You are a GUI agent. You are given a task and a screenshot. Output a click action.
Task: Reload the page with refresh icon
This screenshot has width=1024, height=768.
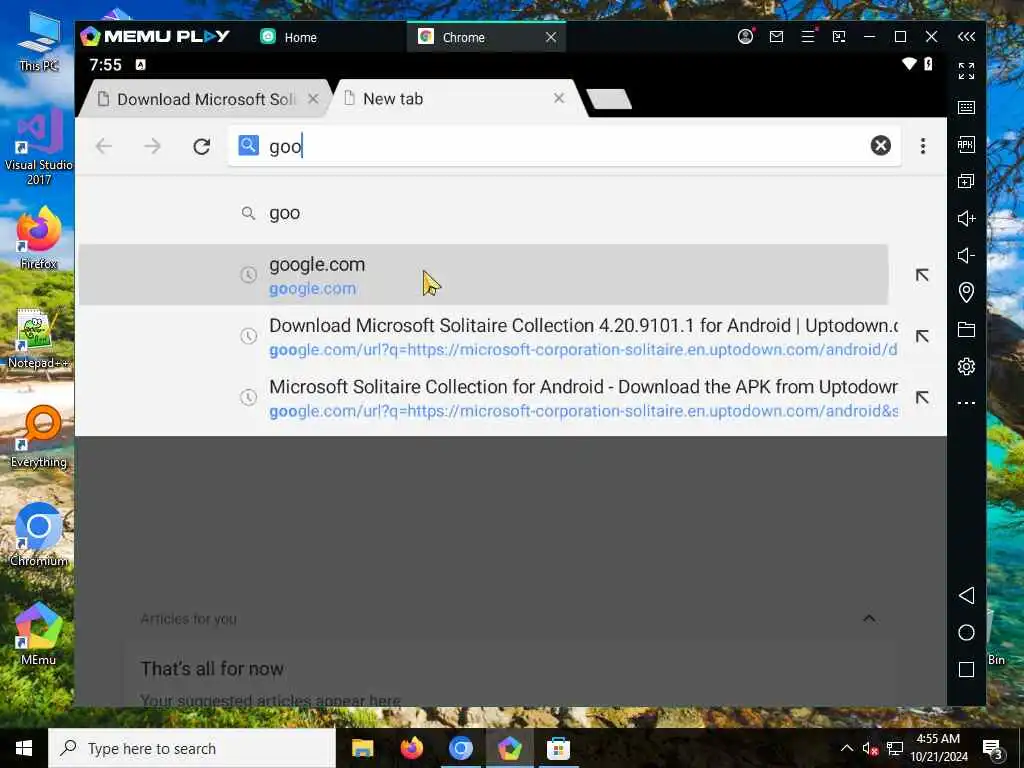pos(202,146)
